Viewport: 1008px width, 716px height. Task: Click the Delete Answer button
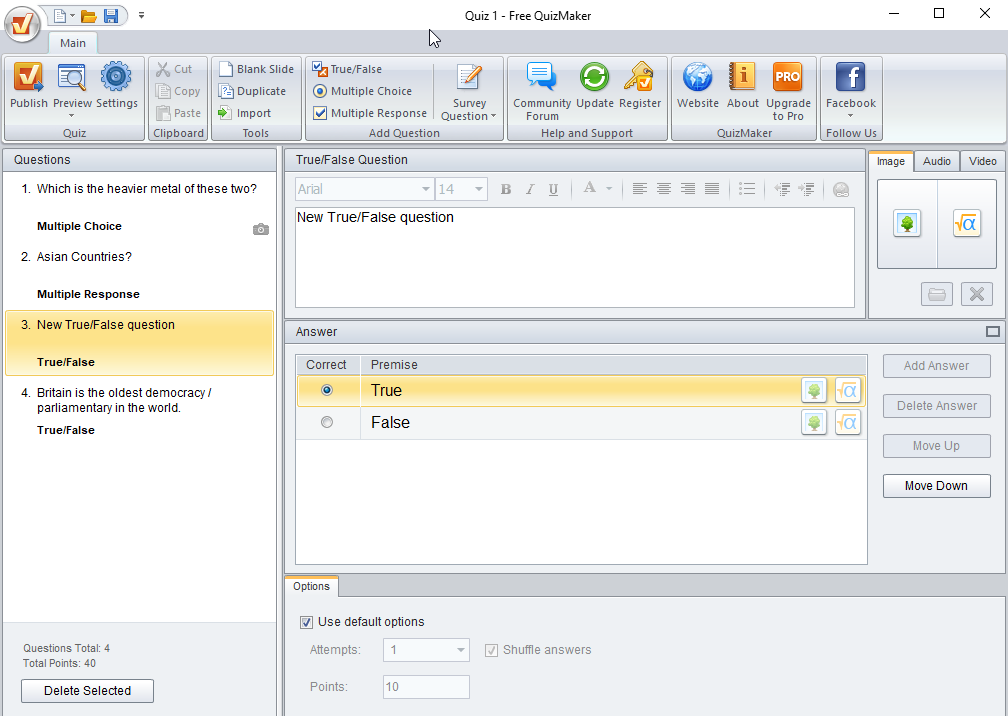coord(936,406)
